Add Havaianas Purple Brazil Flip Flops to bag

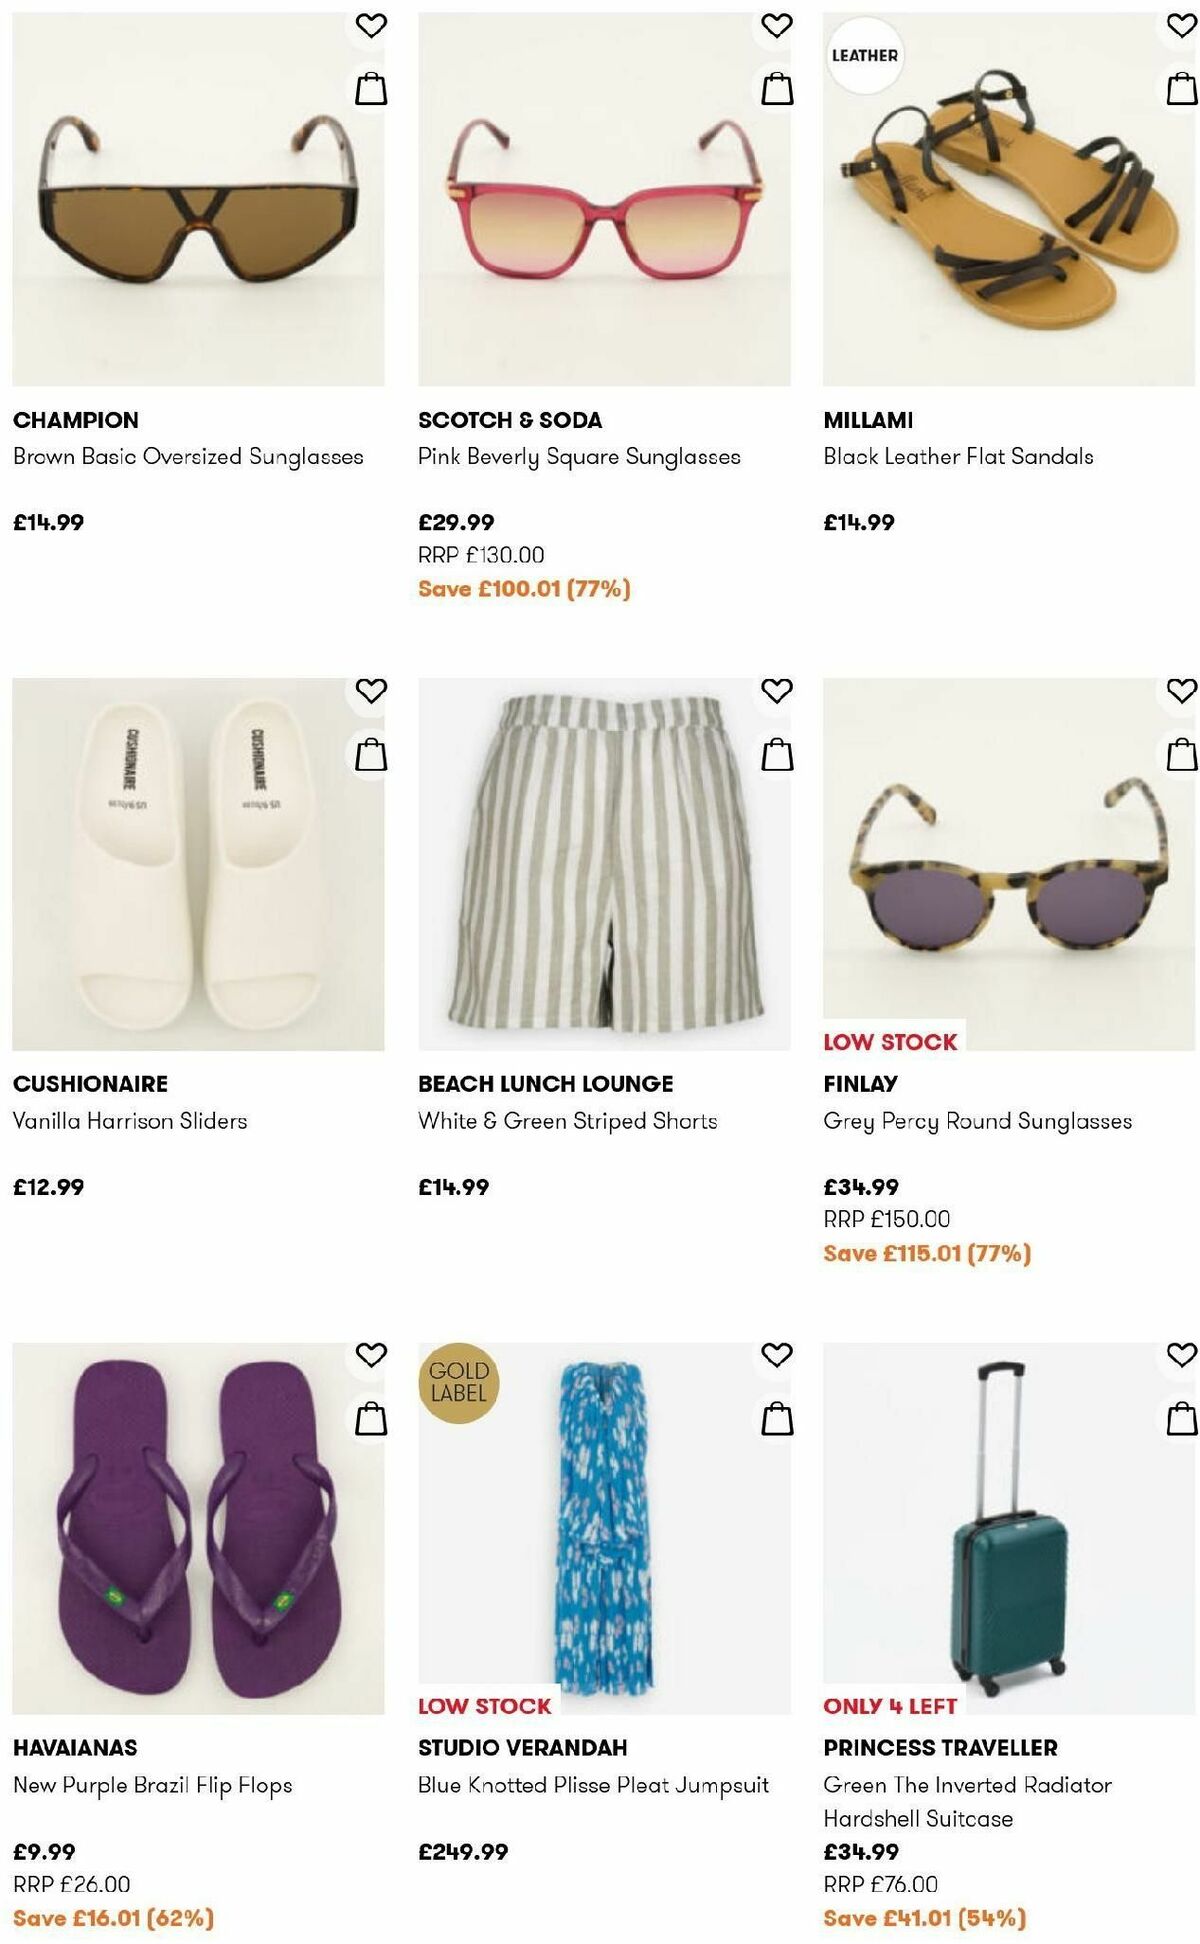click(x=370, y=1417)
